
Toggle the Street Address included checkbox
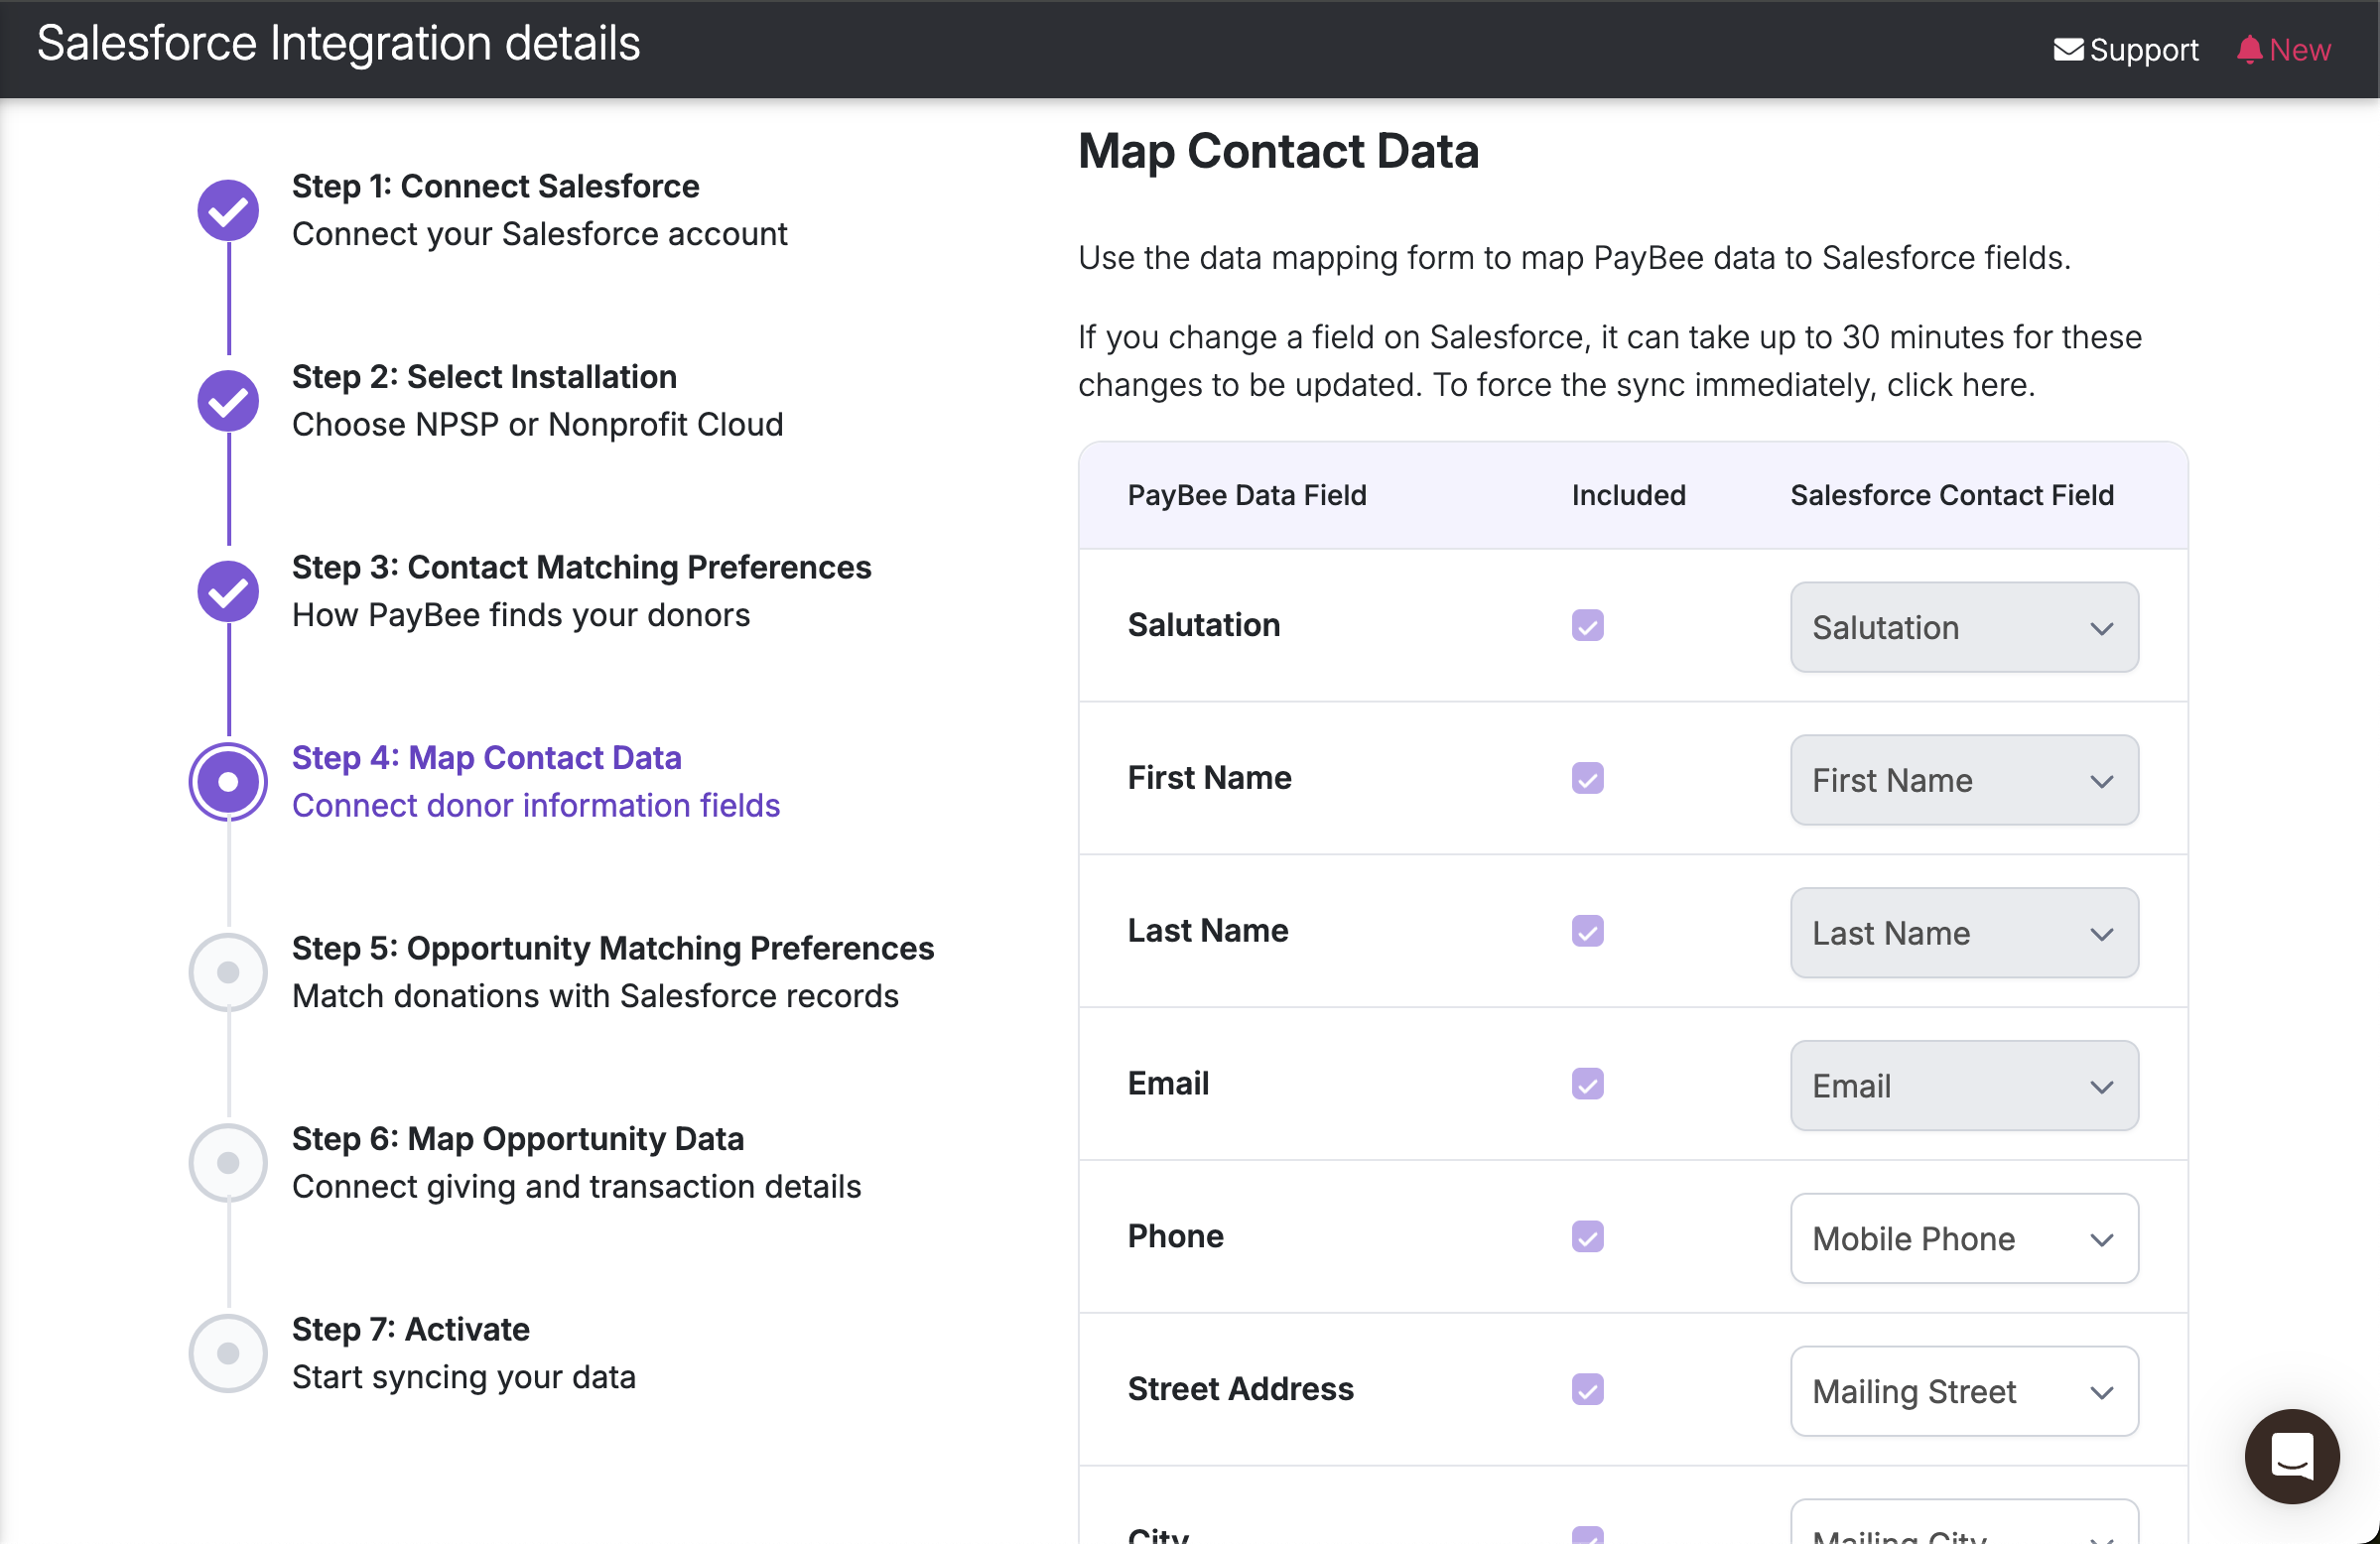pyautogui.click(x=1587, y=1390)
